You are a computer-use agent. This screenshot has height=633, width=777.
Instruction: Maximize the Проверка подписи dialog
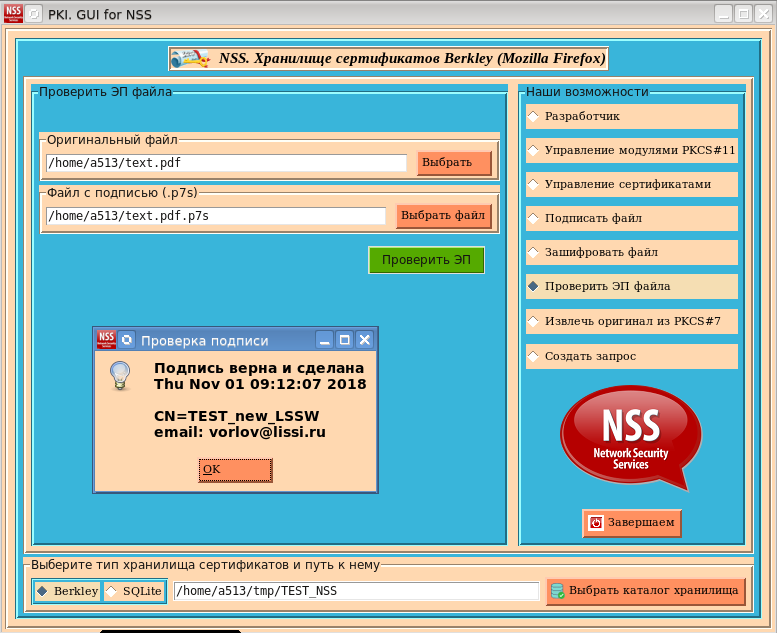click(x=344, y=340)
